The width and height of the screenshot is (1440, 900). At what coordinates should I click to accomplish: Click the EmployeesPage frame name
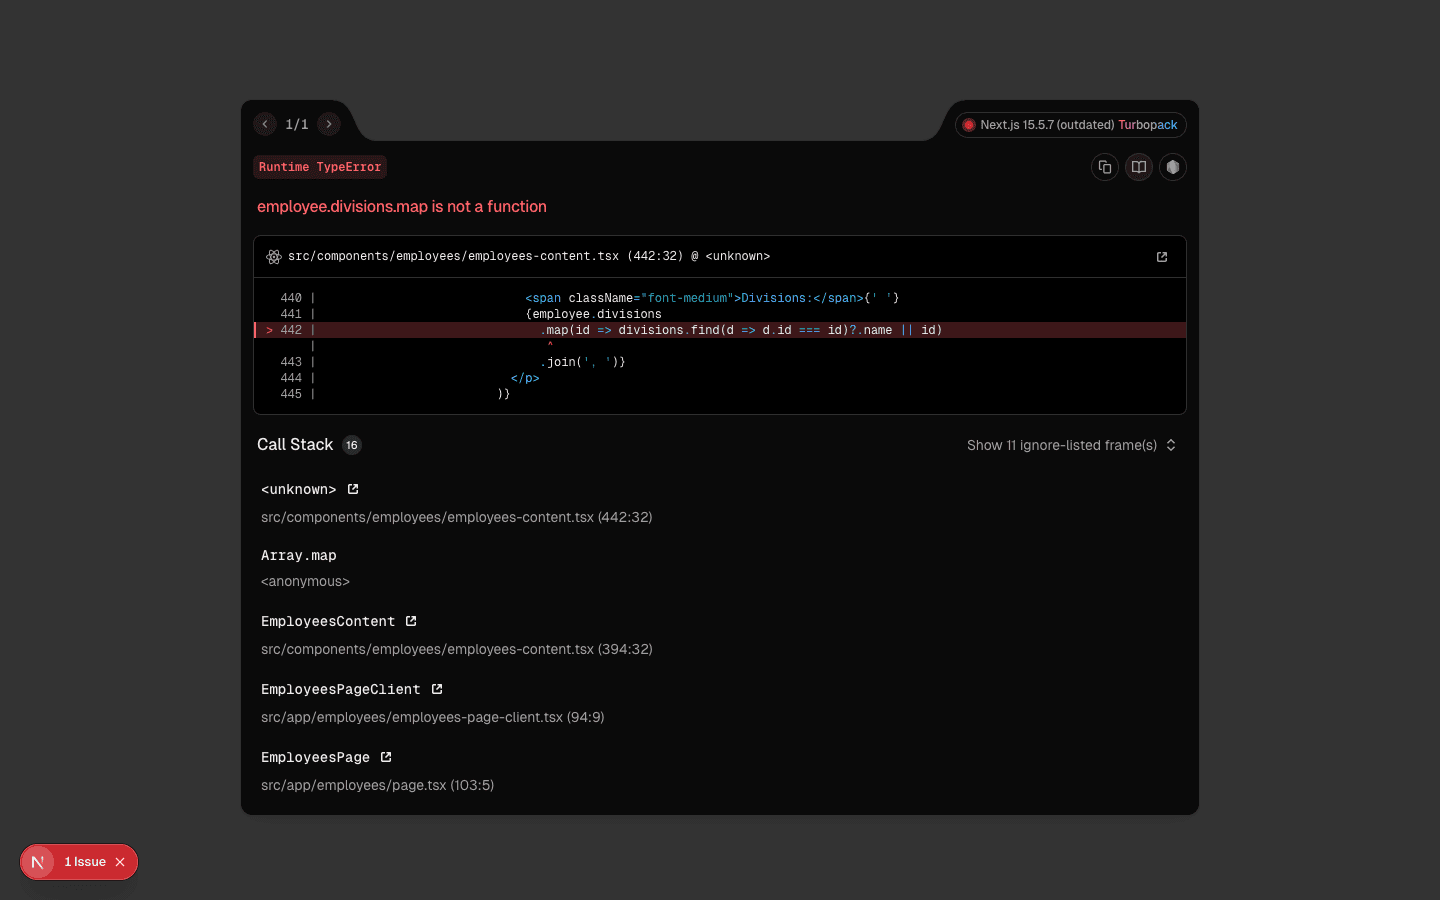click(x=316, y=757)
